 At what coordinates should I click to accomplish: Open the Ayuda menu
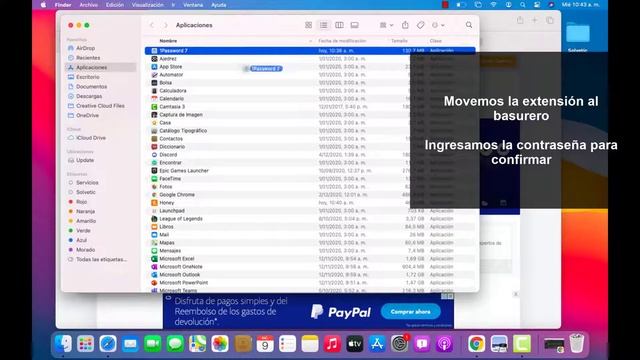[219, 5]
